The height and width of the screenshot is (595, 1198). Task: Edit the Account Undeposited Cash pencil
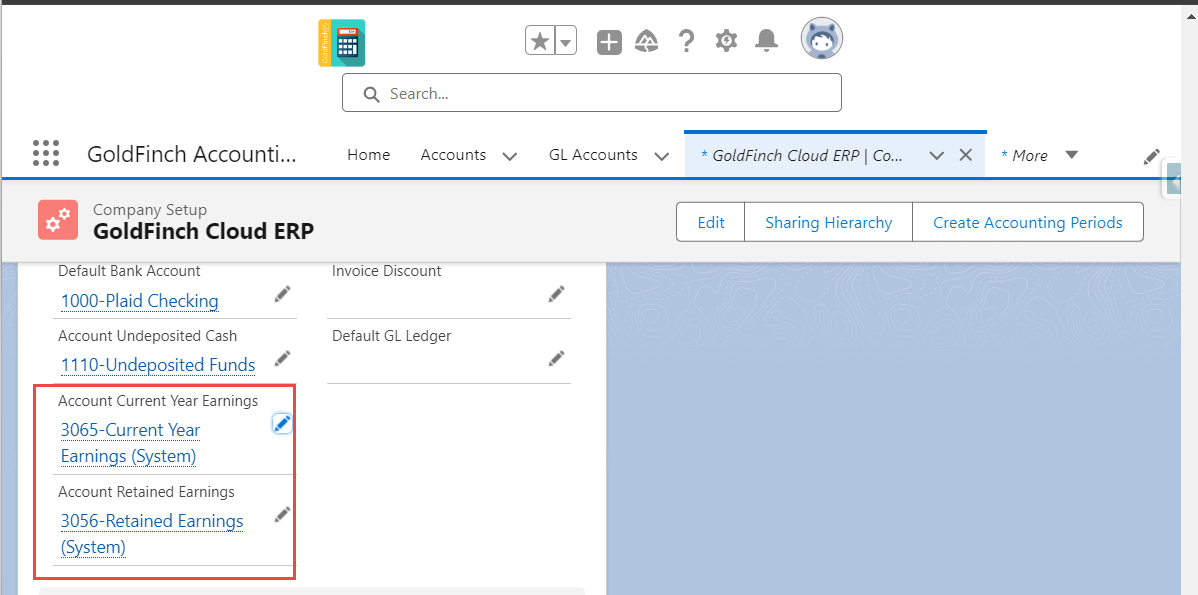pos(283,358)
